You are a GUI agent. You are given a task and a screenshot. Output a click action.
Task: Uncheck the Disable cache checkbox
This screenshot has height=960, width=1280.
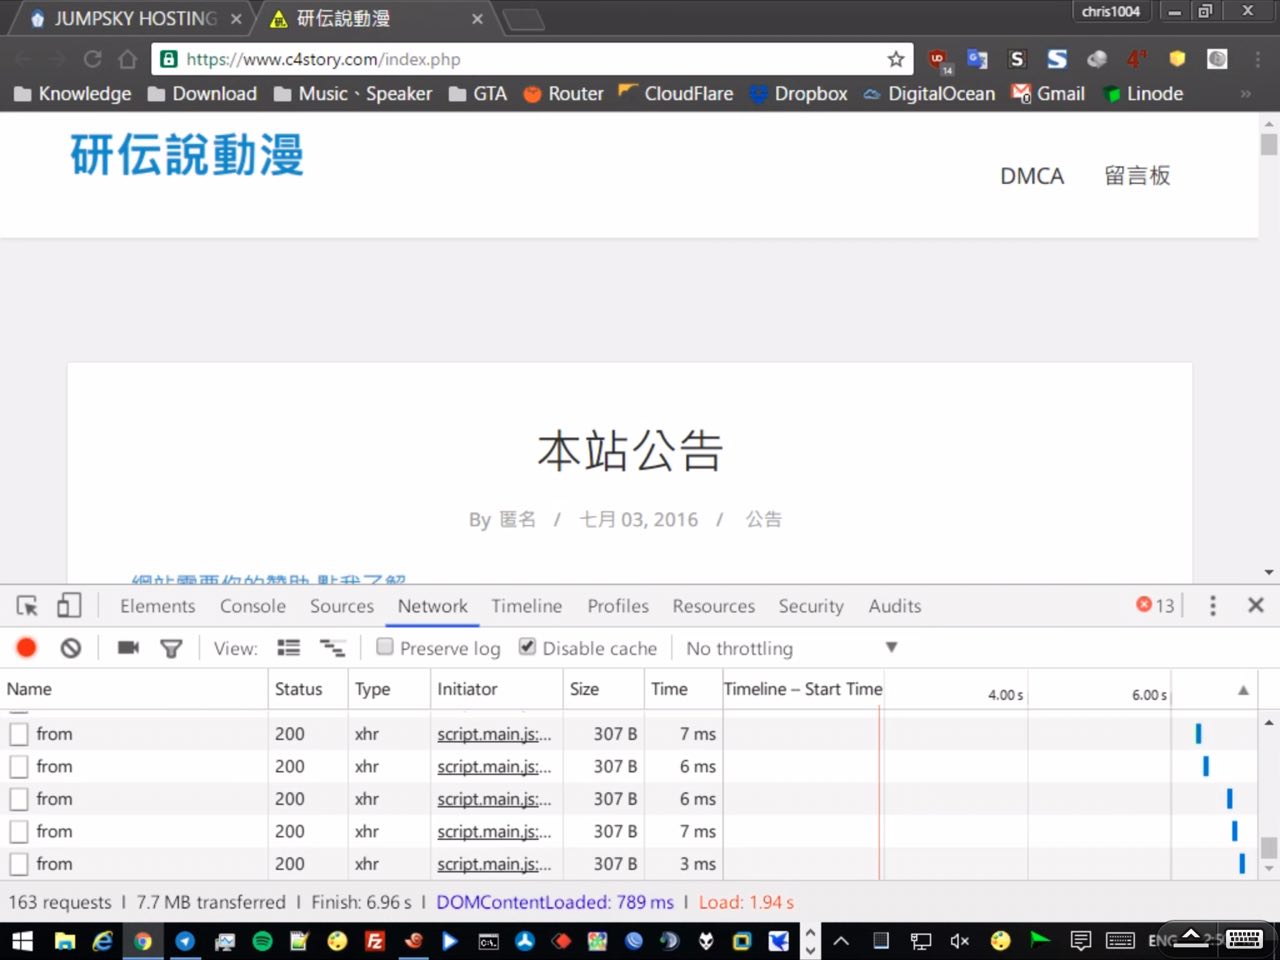pos(527,647)
